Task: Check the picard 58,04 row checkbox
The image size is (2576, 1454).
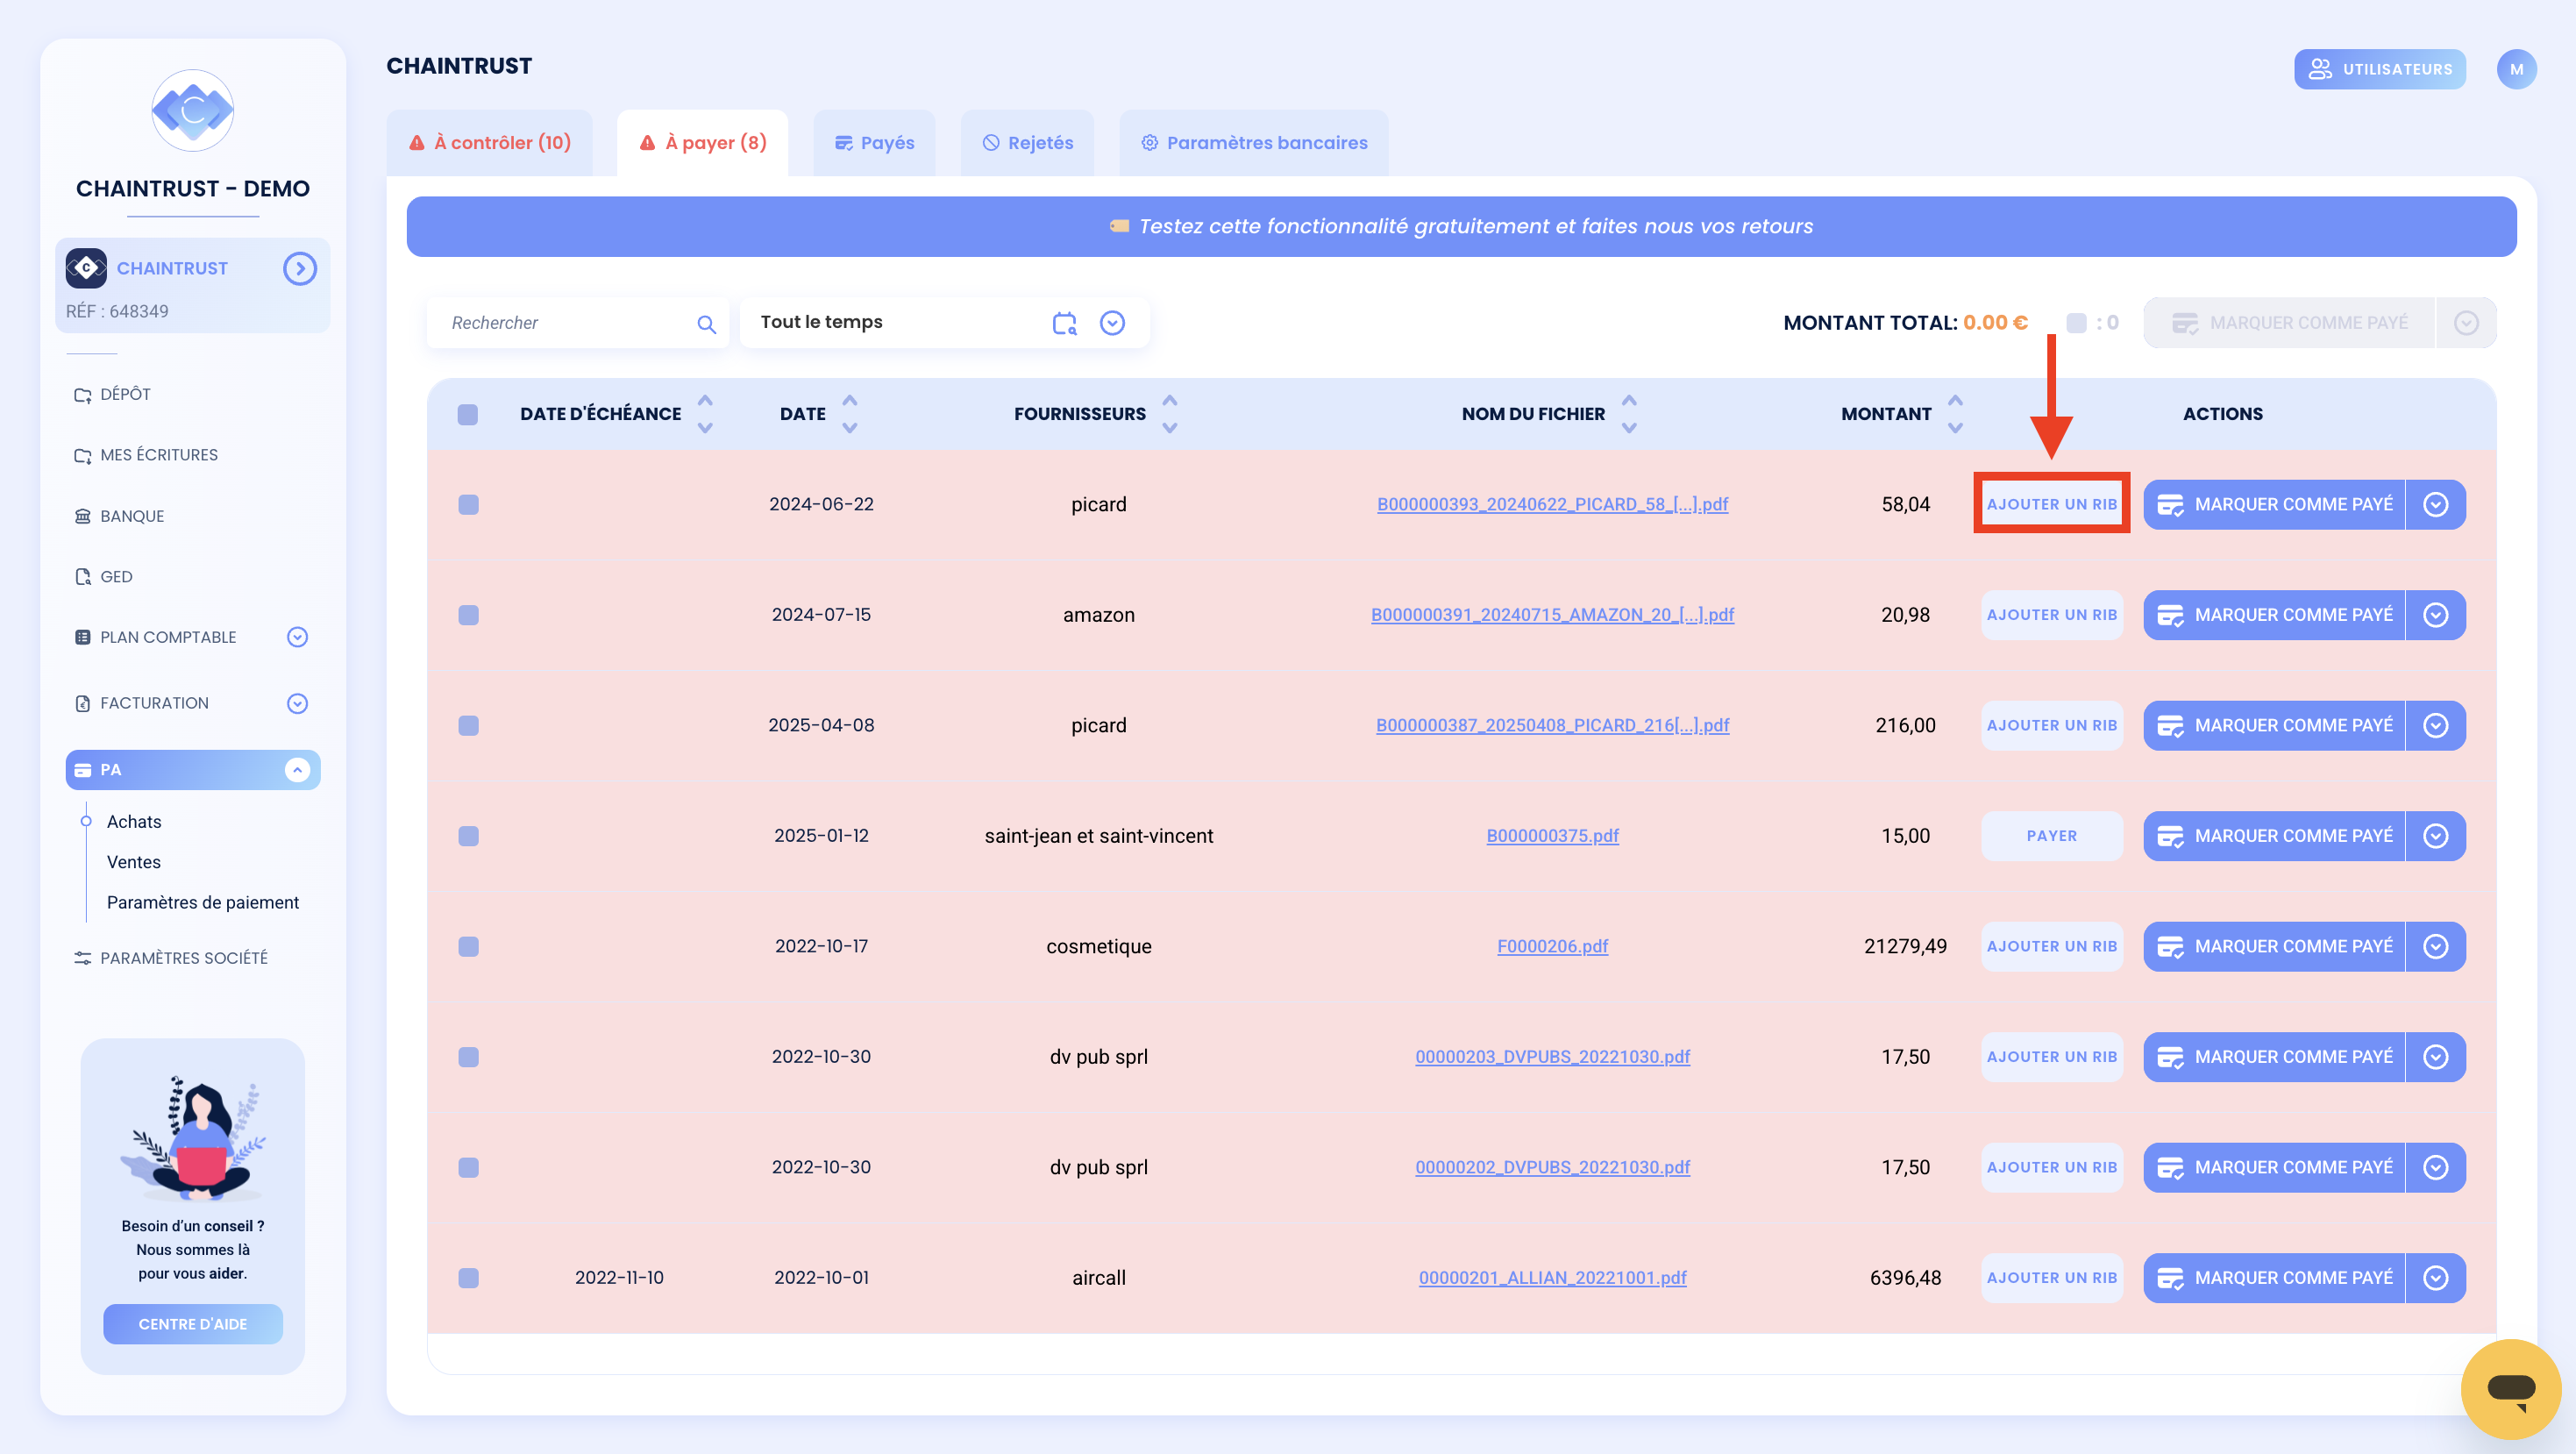Action: point(468,505)
